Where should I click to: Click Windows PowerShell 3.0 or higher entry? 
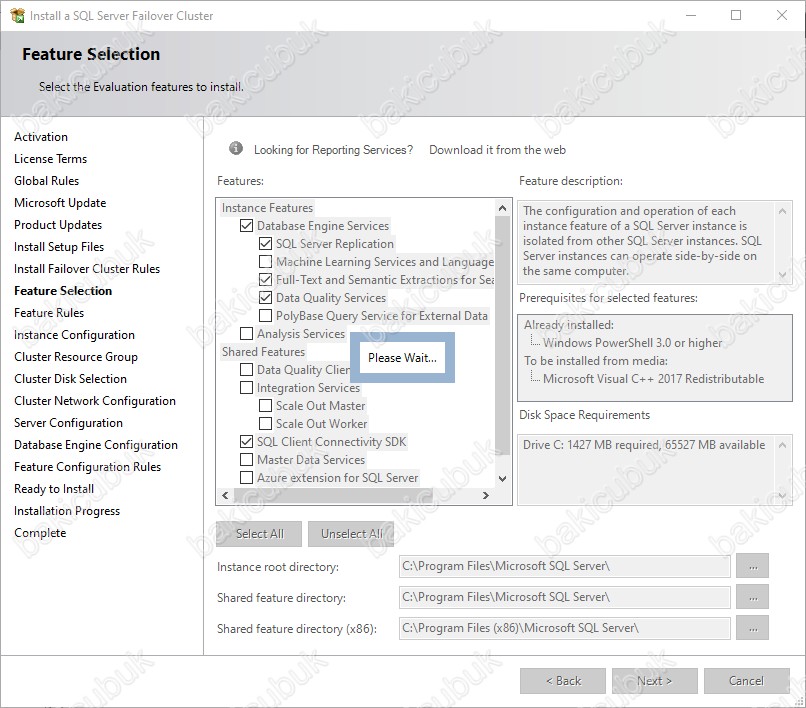[632, 343]
